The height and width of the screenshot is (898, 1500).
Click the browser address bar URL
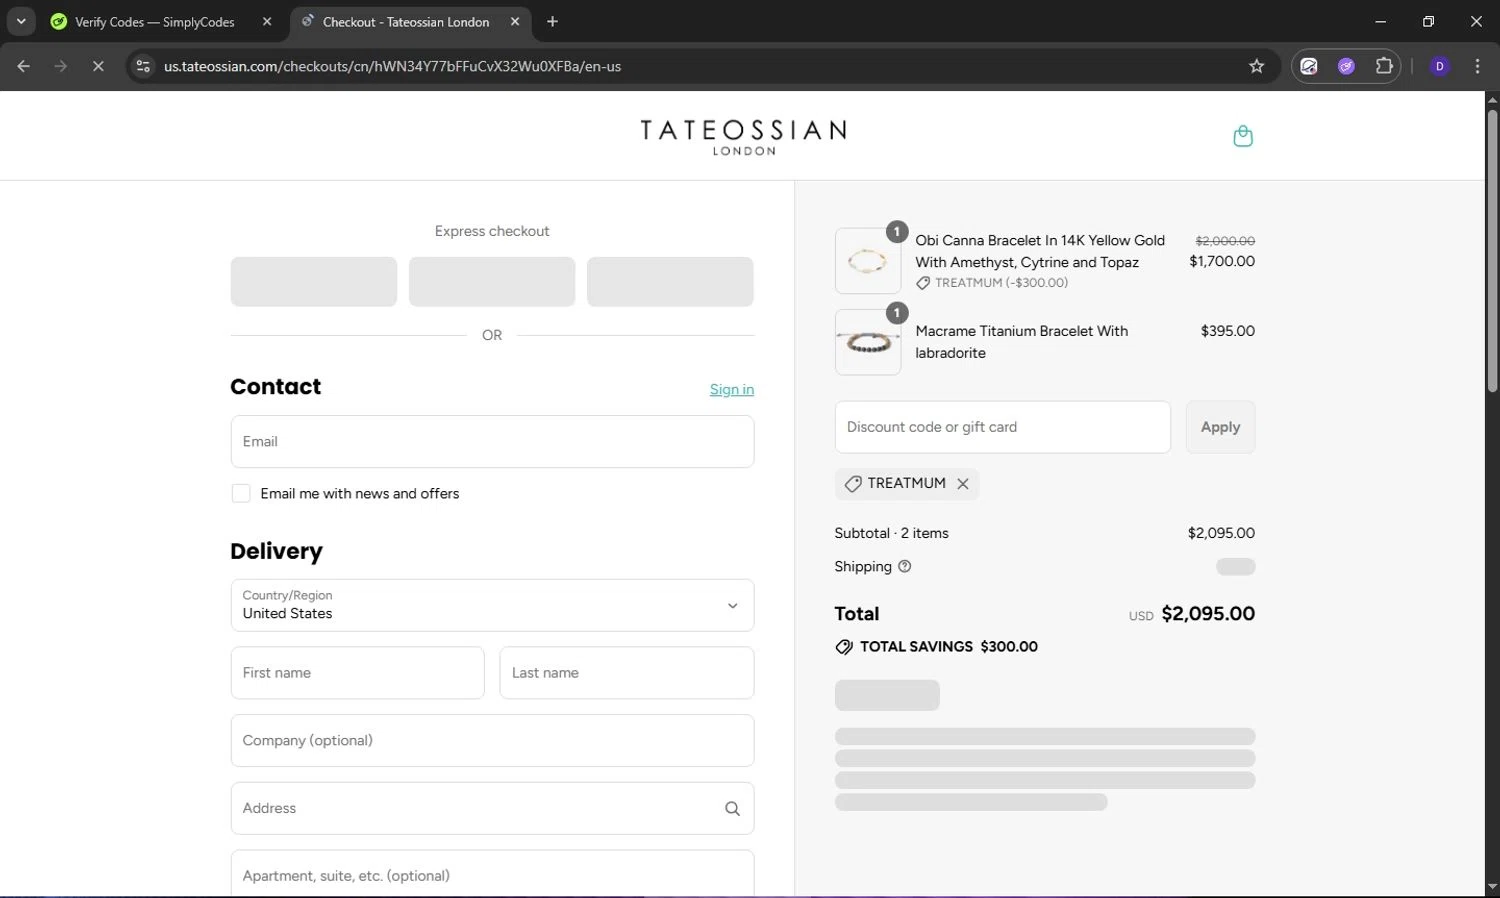coord(392,66)
